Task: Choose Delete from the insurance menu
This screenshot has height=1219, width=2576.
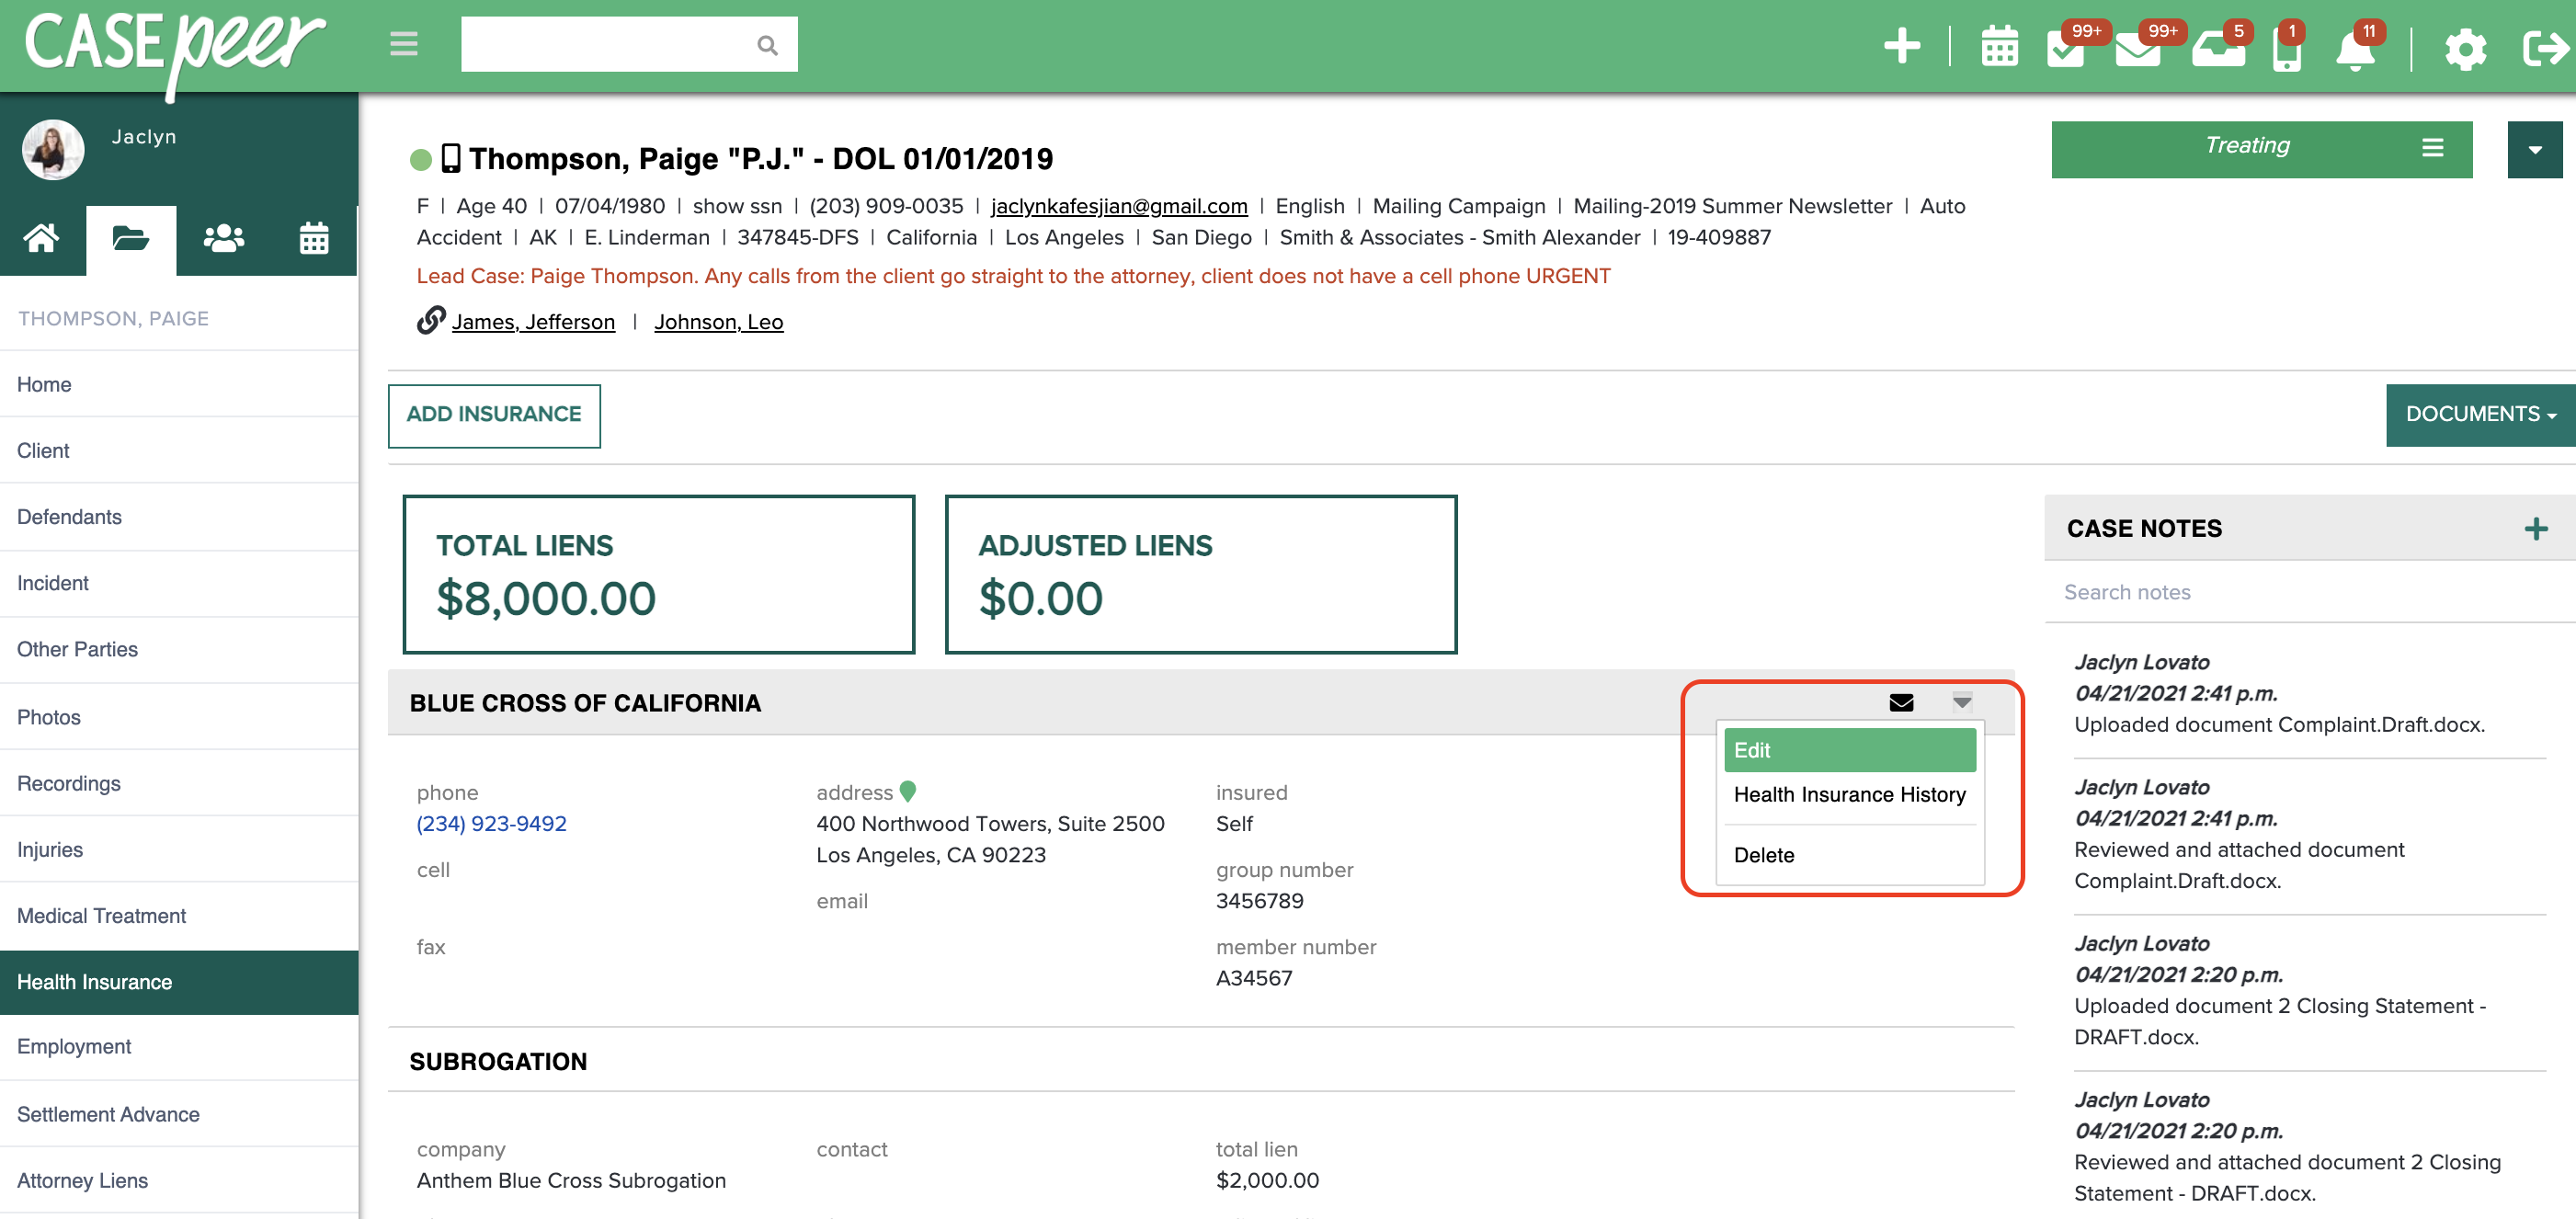Action: [x=1765, y=855]
